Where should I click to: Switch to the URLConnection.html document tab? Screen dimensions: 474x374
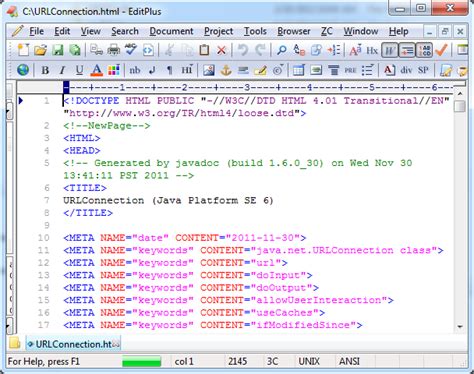coord(73,344)
